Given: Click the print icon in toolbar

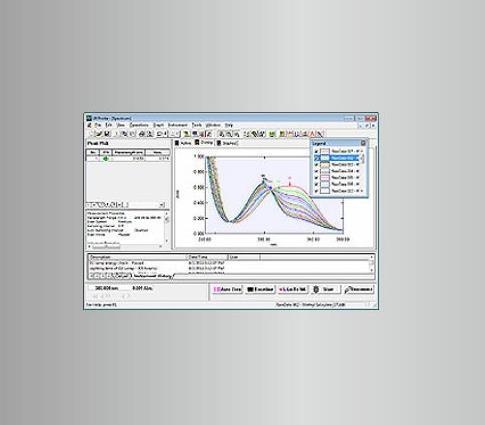Looking at the screenshot, I should pyautogui.click(x=142, y=134).
